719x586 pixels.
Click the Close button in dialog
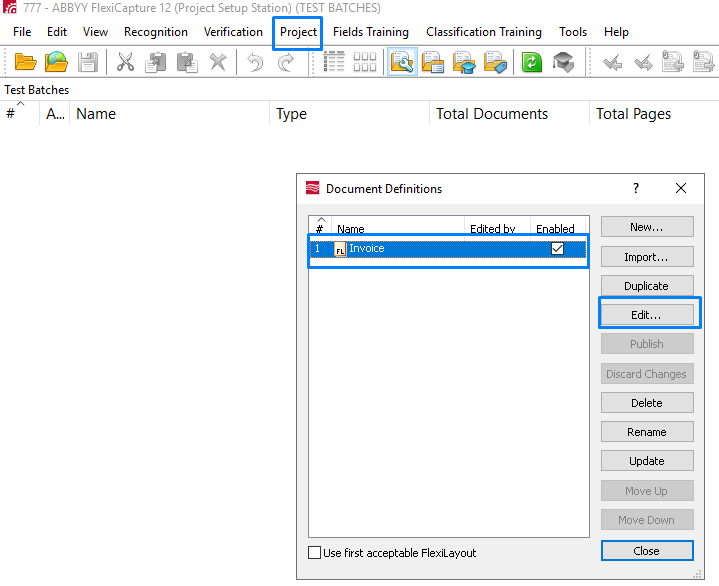point(647,551)
